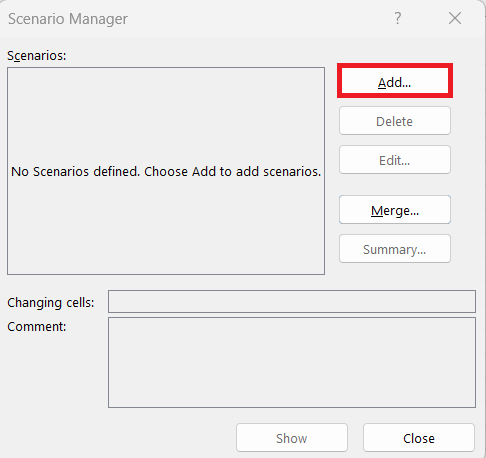This screenshot has width=486, height=458.
Task: Click into the Comment text box
Action: [292, 362]
